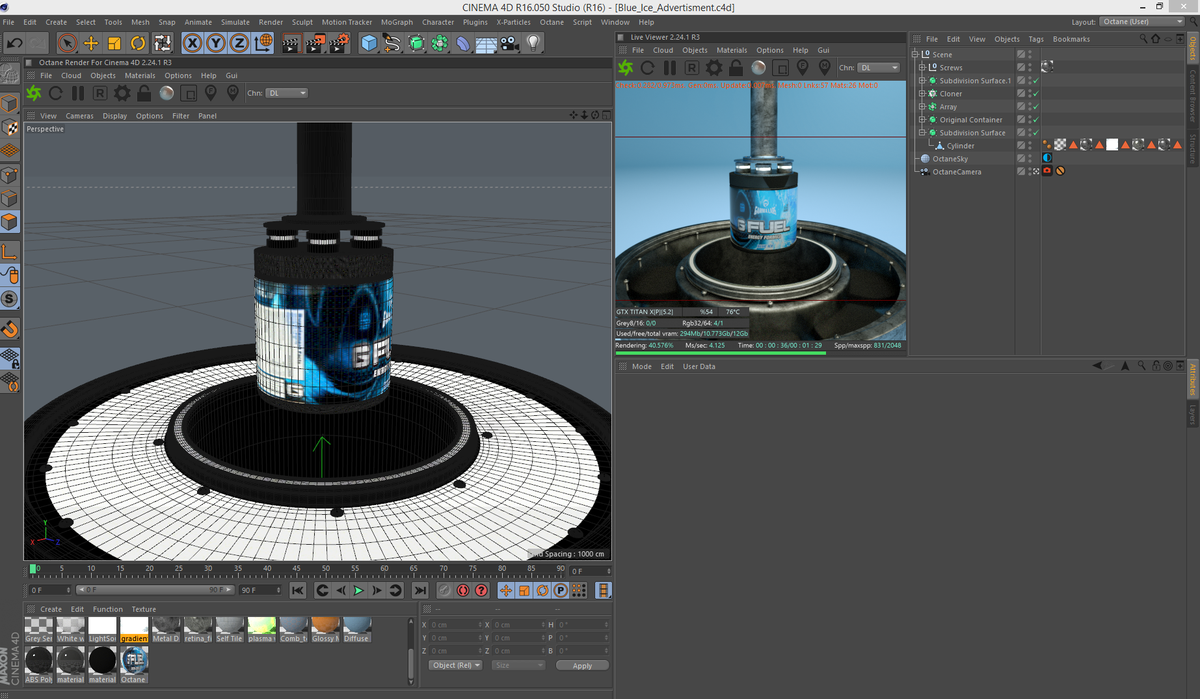Add a Cube primitive object
The width and height of the screenshot is (1200, 699).
370,43
